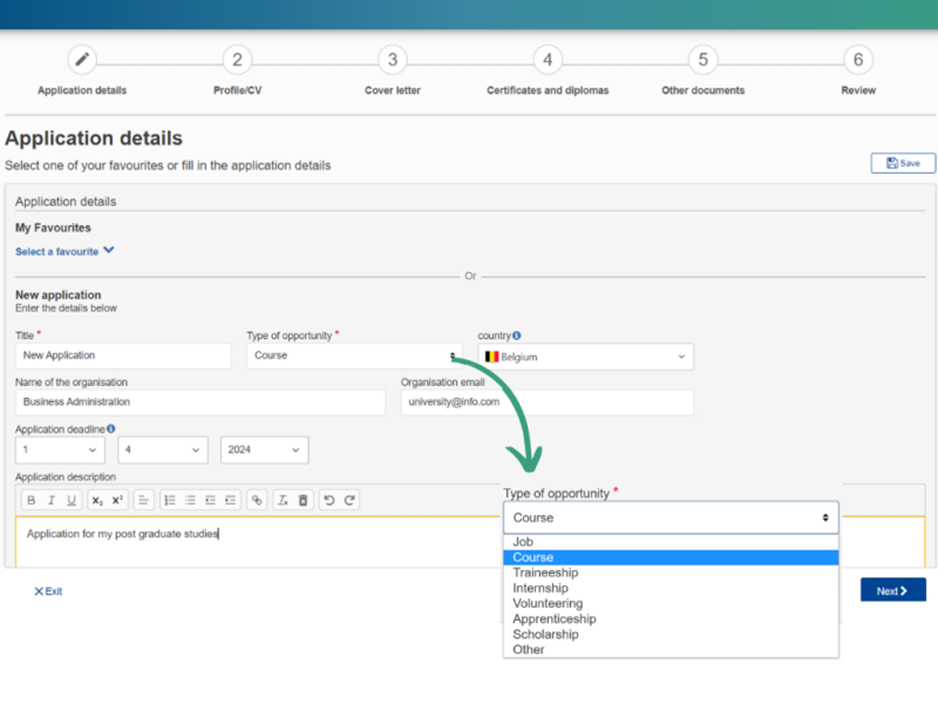Go to step 5 Other documents
Viewport: 938px width, 704px height.
pos(703,59)
